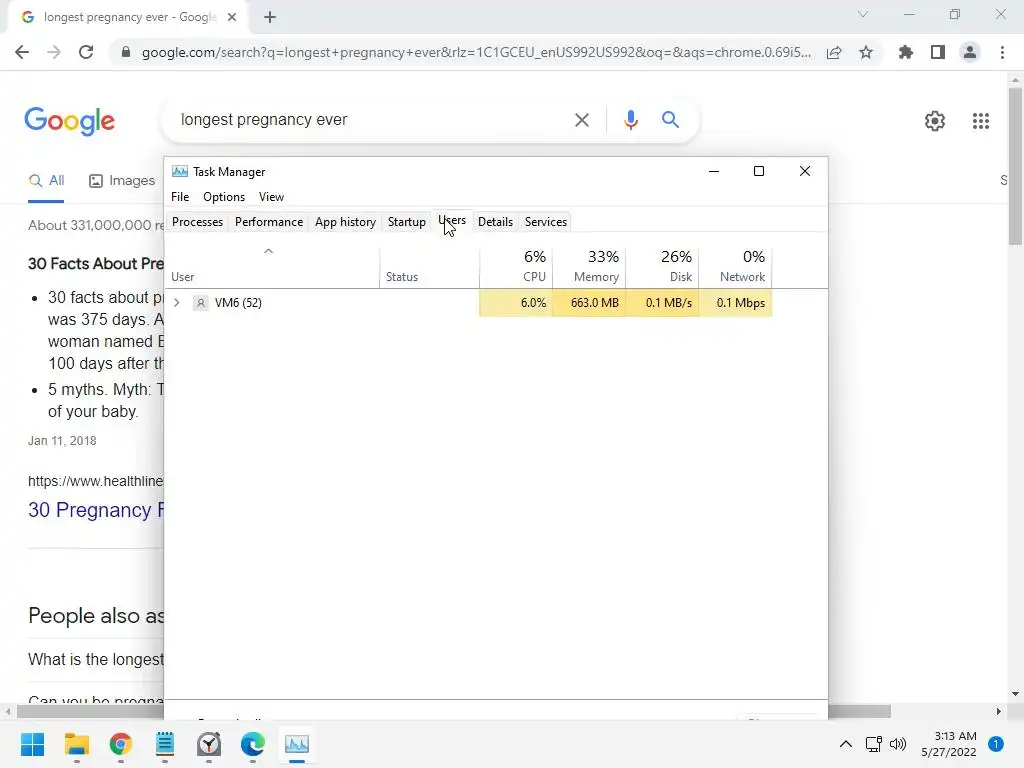1024x768 pixels.
Task: Open volume control in system tray
Action: click(x=899, y=744)
